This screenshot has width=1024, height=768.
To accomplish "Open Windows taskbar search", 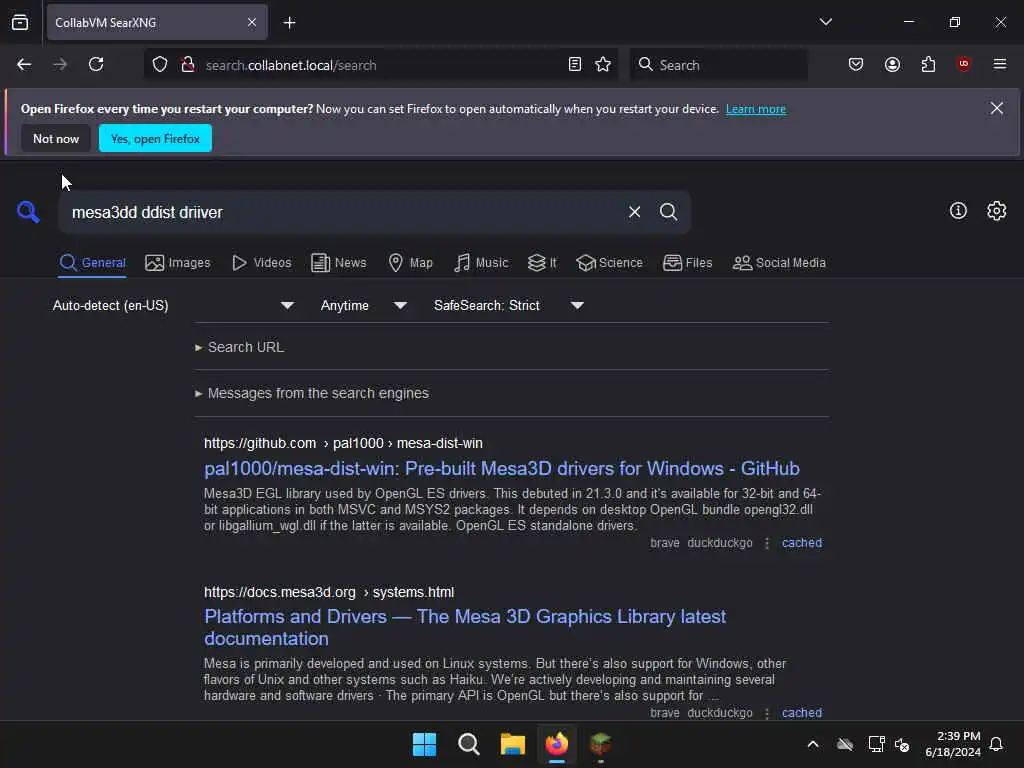I will (468, 744).
